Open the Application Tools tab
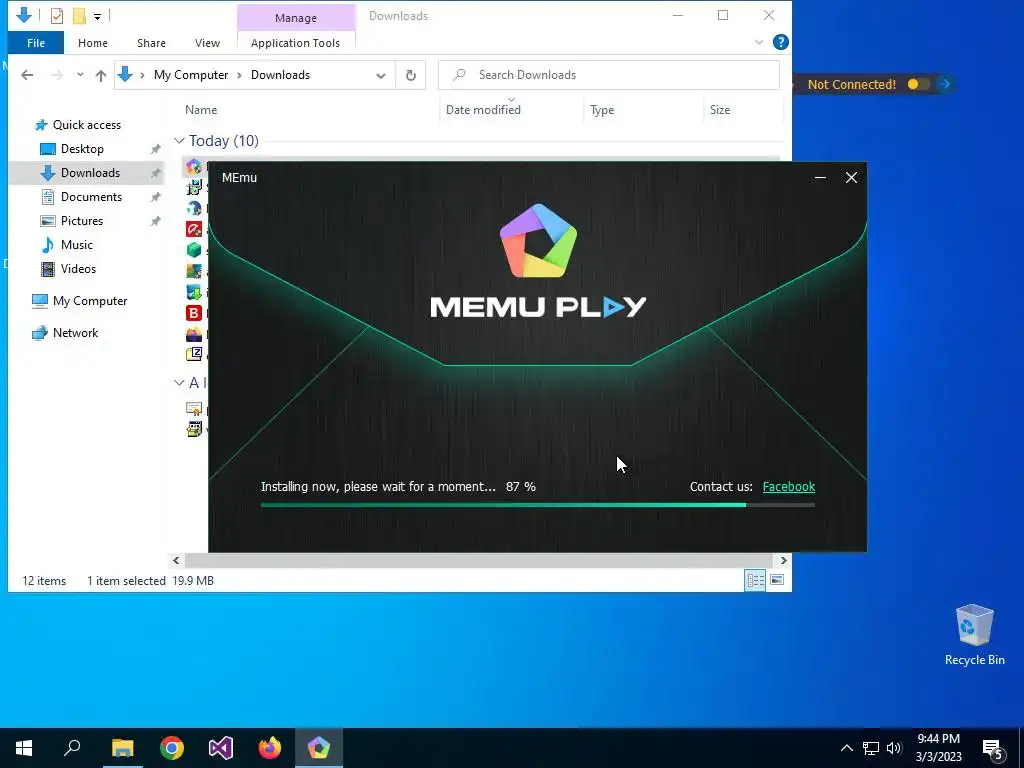Viewport: 1024px width, 768px height. (x=295, y=43)
